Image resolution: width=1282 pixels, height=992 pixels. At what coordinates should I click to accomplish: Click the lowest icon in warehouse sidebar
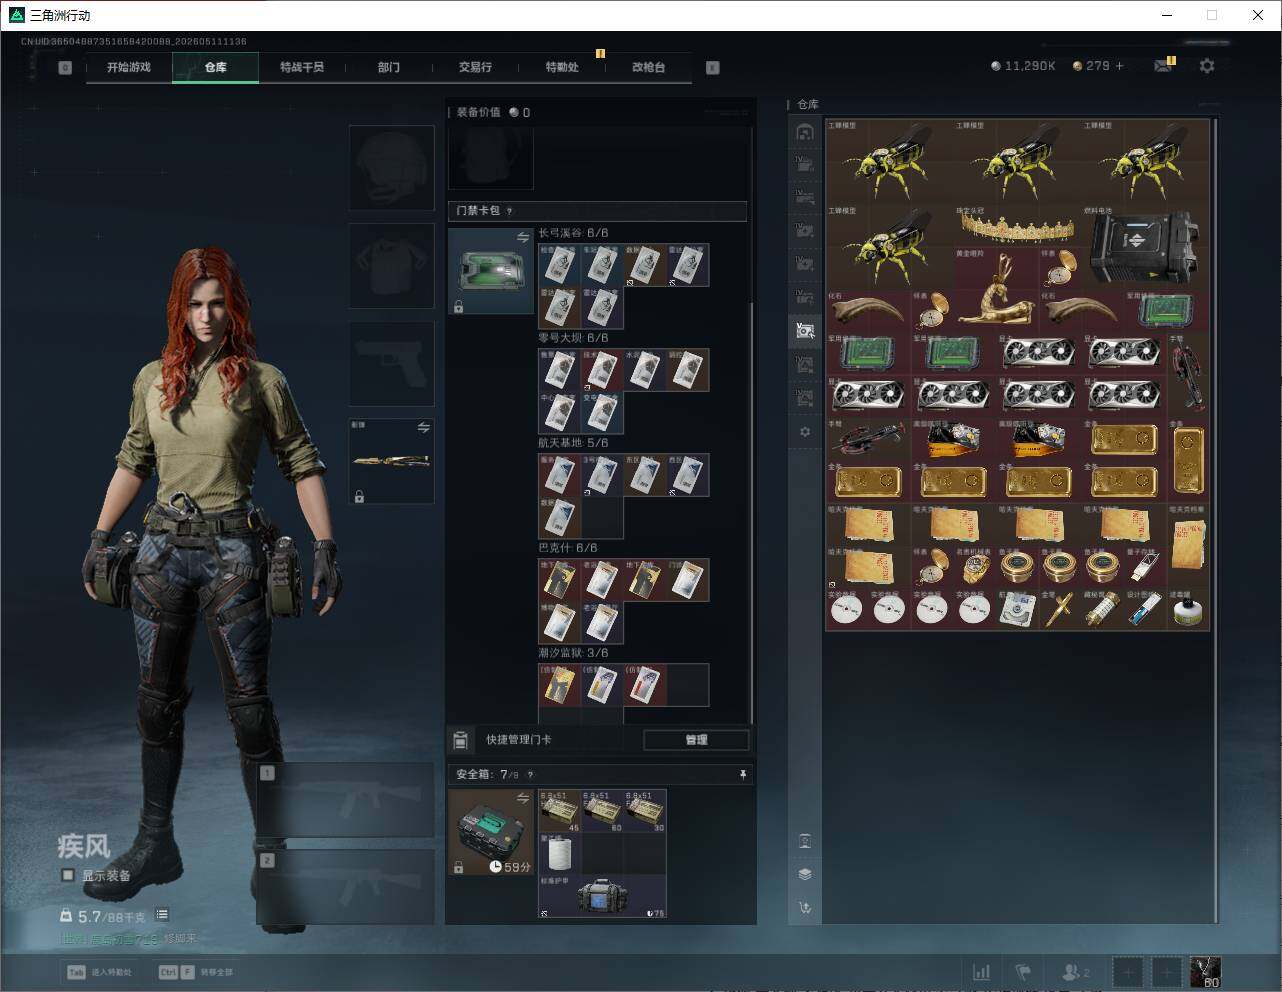(805, 908)
